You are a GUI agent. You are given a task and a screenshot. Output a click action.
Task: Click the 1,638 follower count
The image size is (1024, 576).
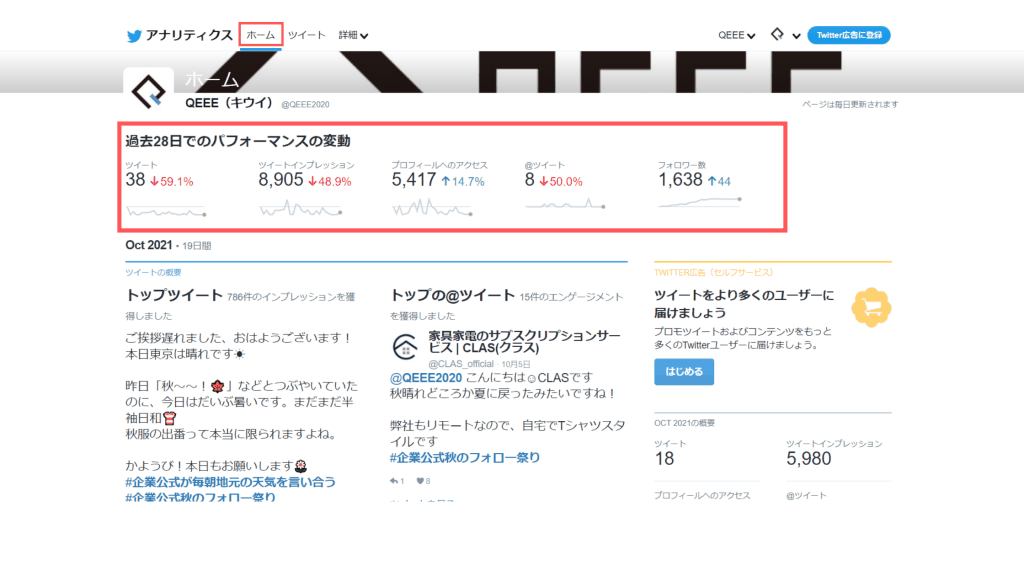(680, 180)
